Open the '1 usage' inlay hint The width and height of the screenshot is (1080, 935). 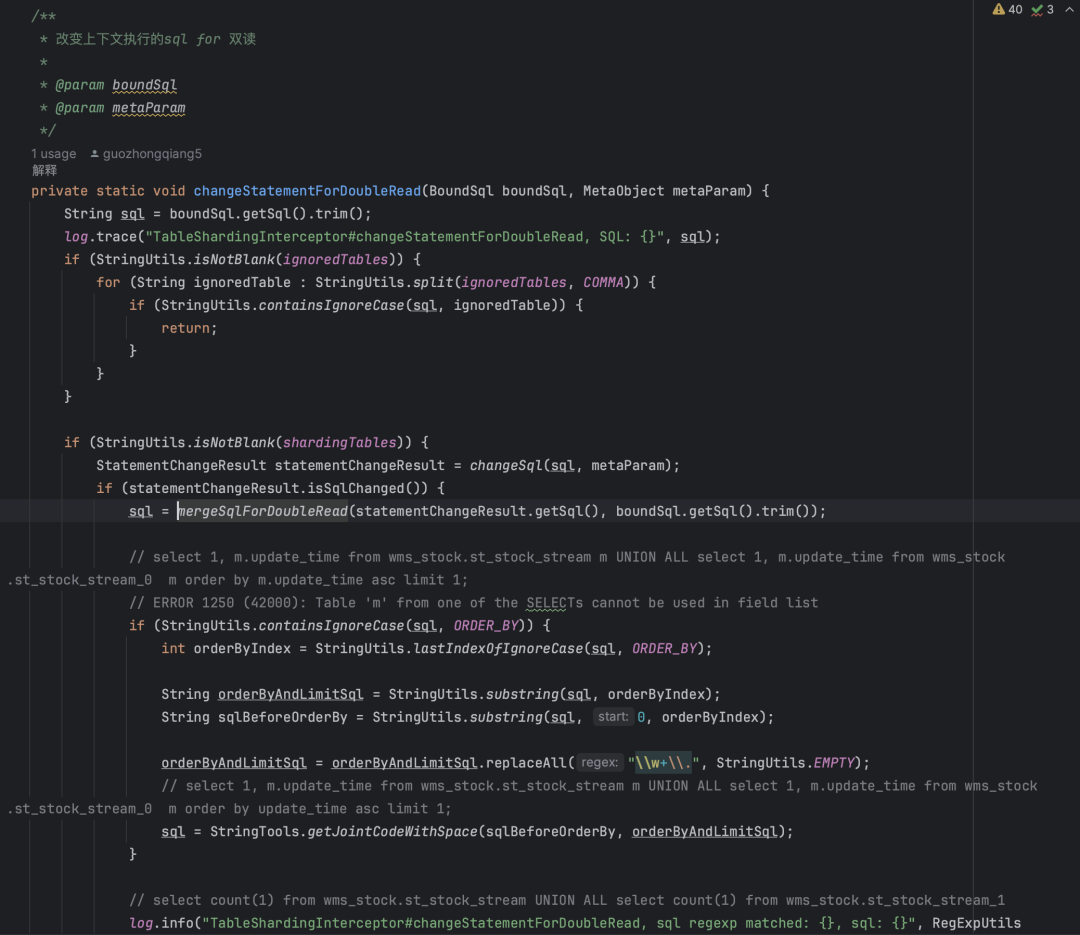pos(54,154)
